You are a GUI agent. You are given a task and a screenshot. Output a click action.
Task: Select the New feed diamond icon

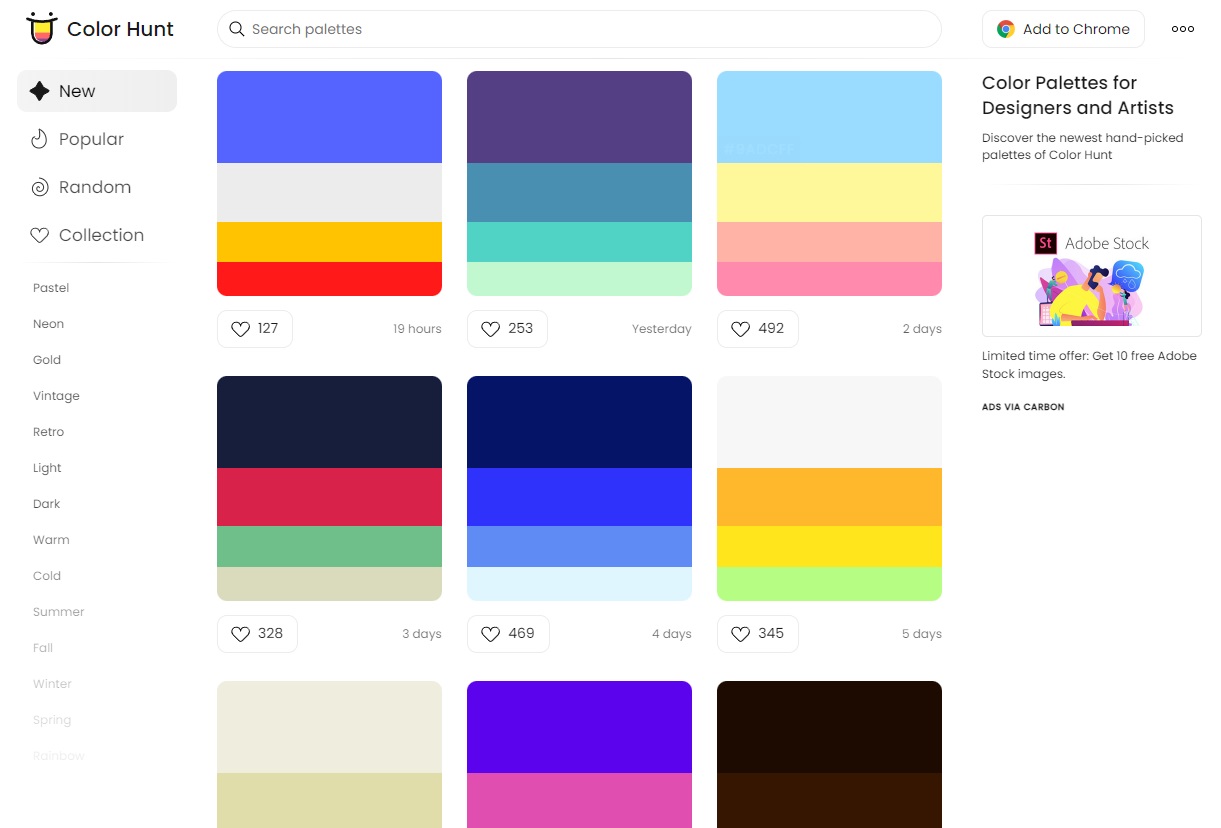pos(42,90)
